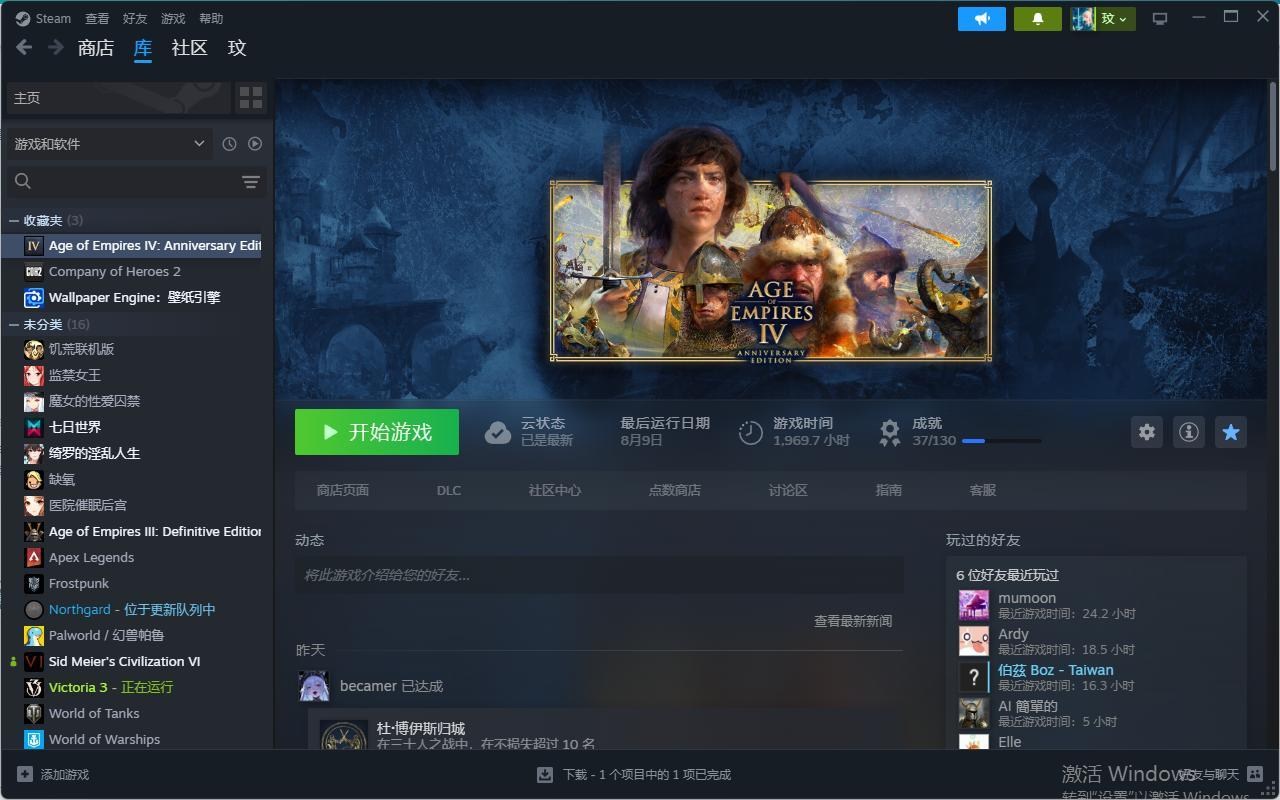The width and height of the screenshot is (1280, 800).
Task: Click the 添加游戏 plus button
Action: [25, 774]
